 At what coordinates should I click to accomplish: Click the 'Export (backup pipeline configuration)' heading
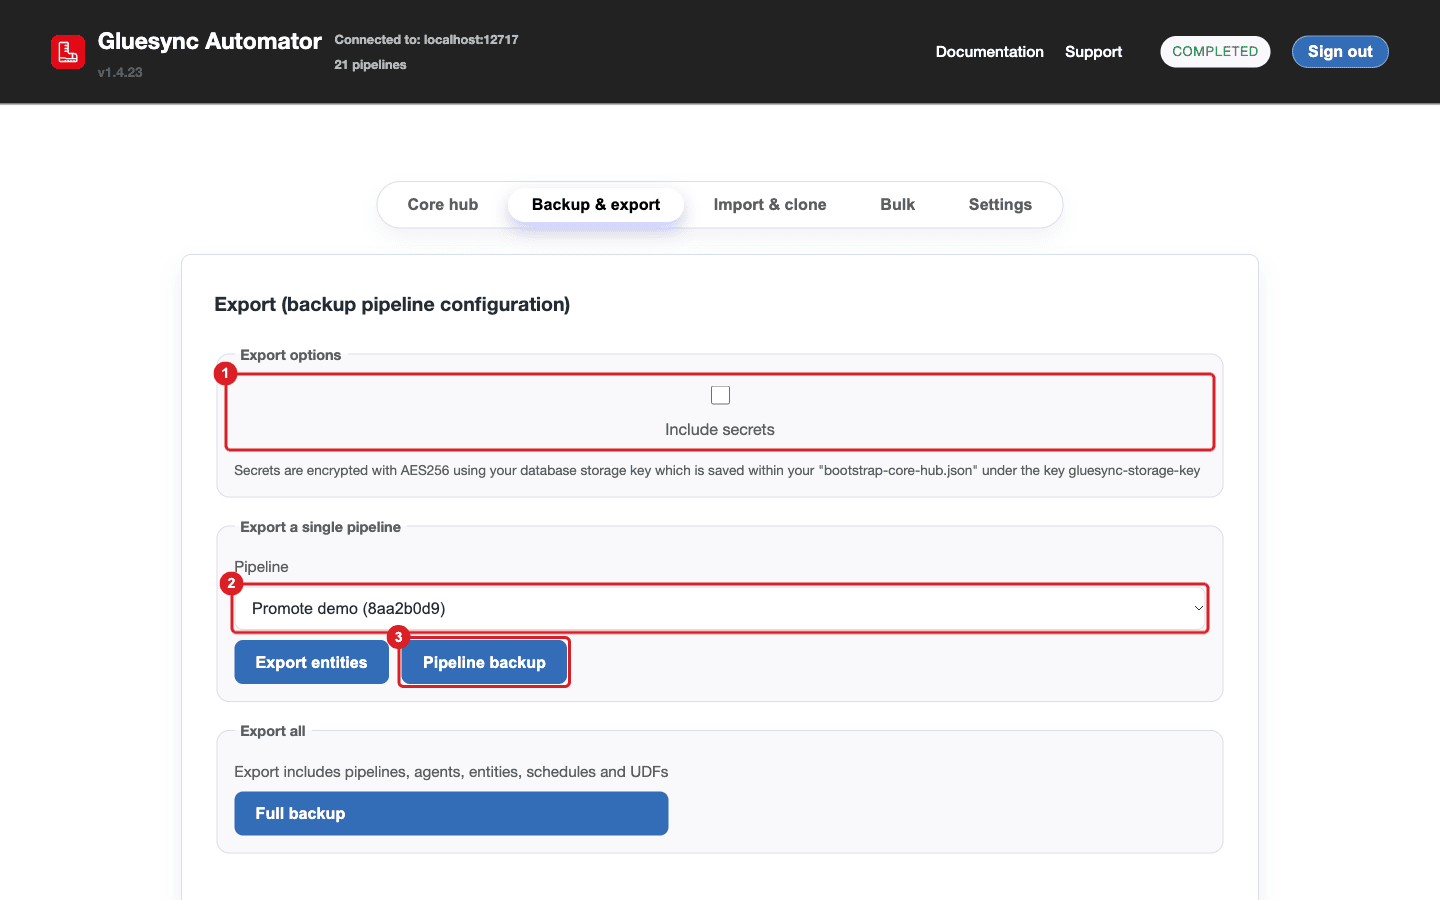click(392, 304)
